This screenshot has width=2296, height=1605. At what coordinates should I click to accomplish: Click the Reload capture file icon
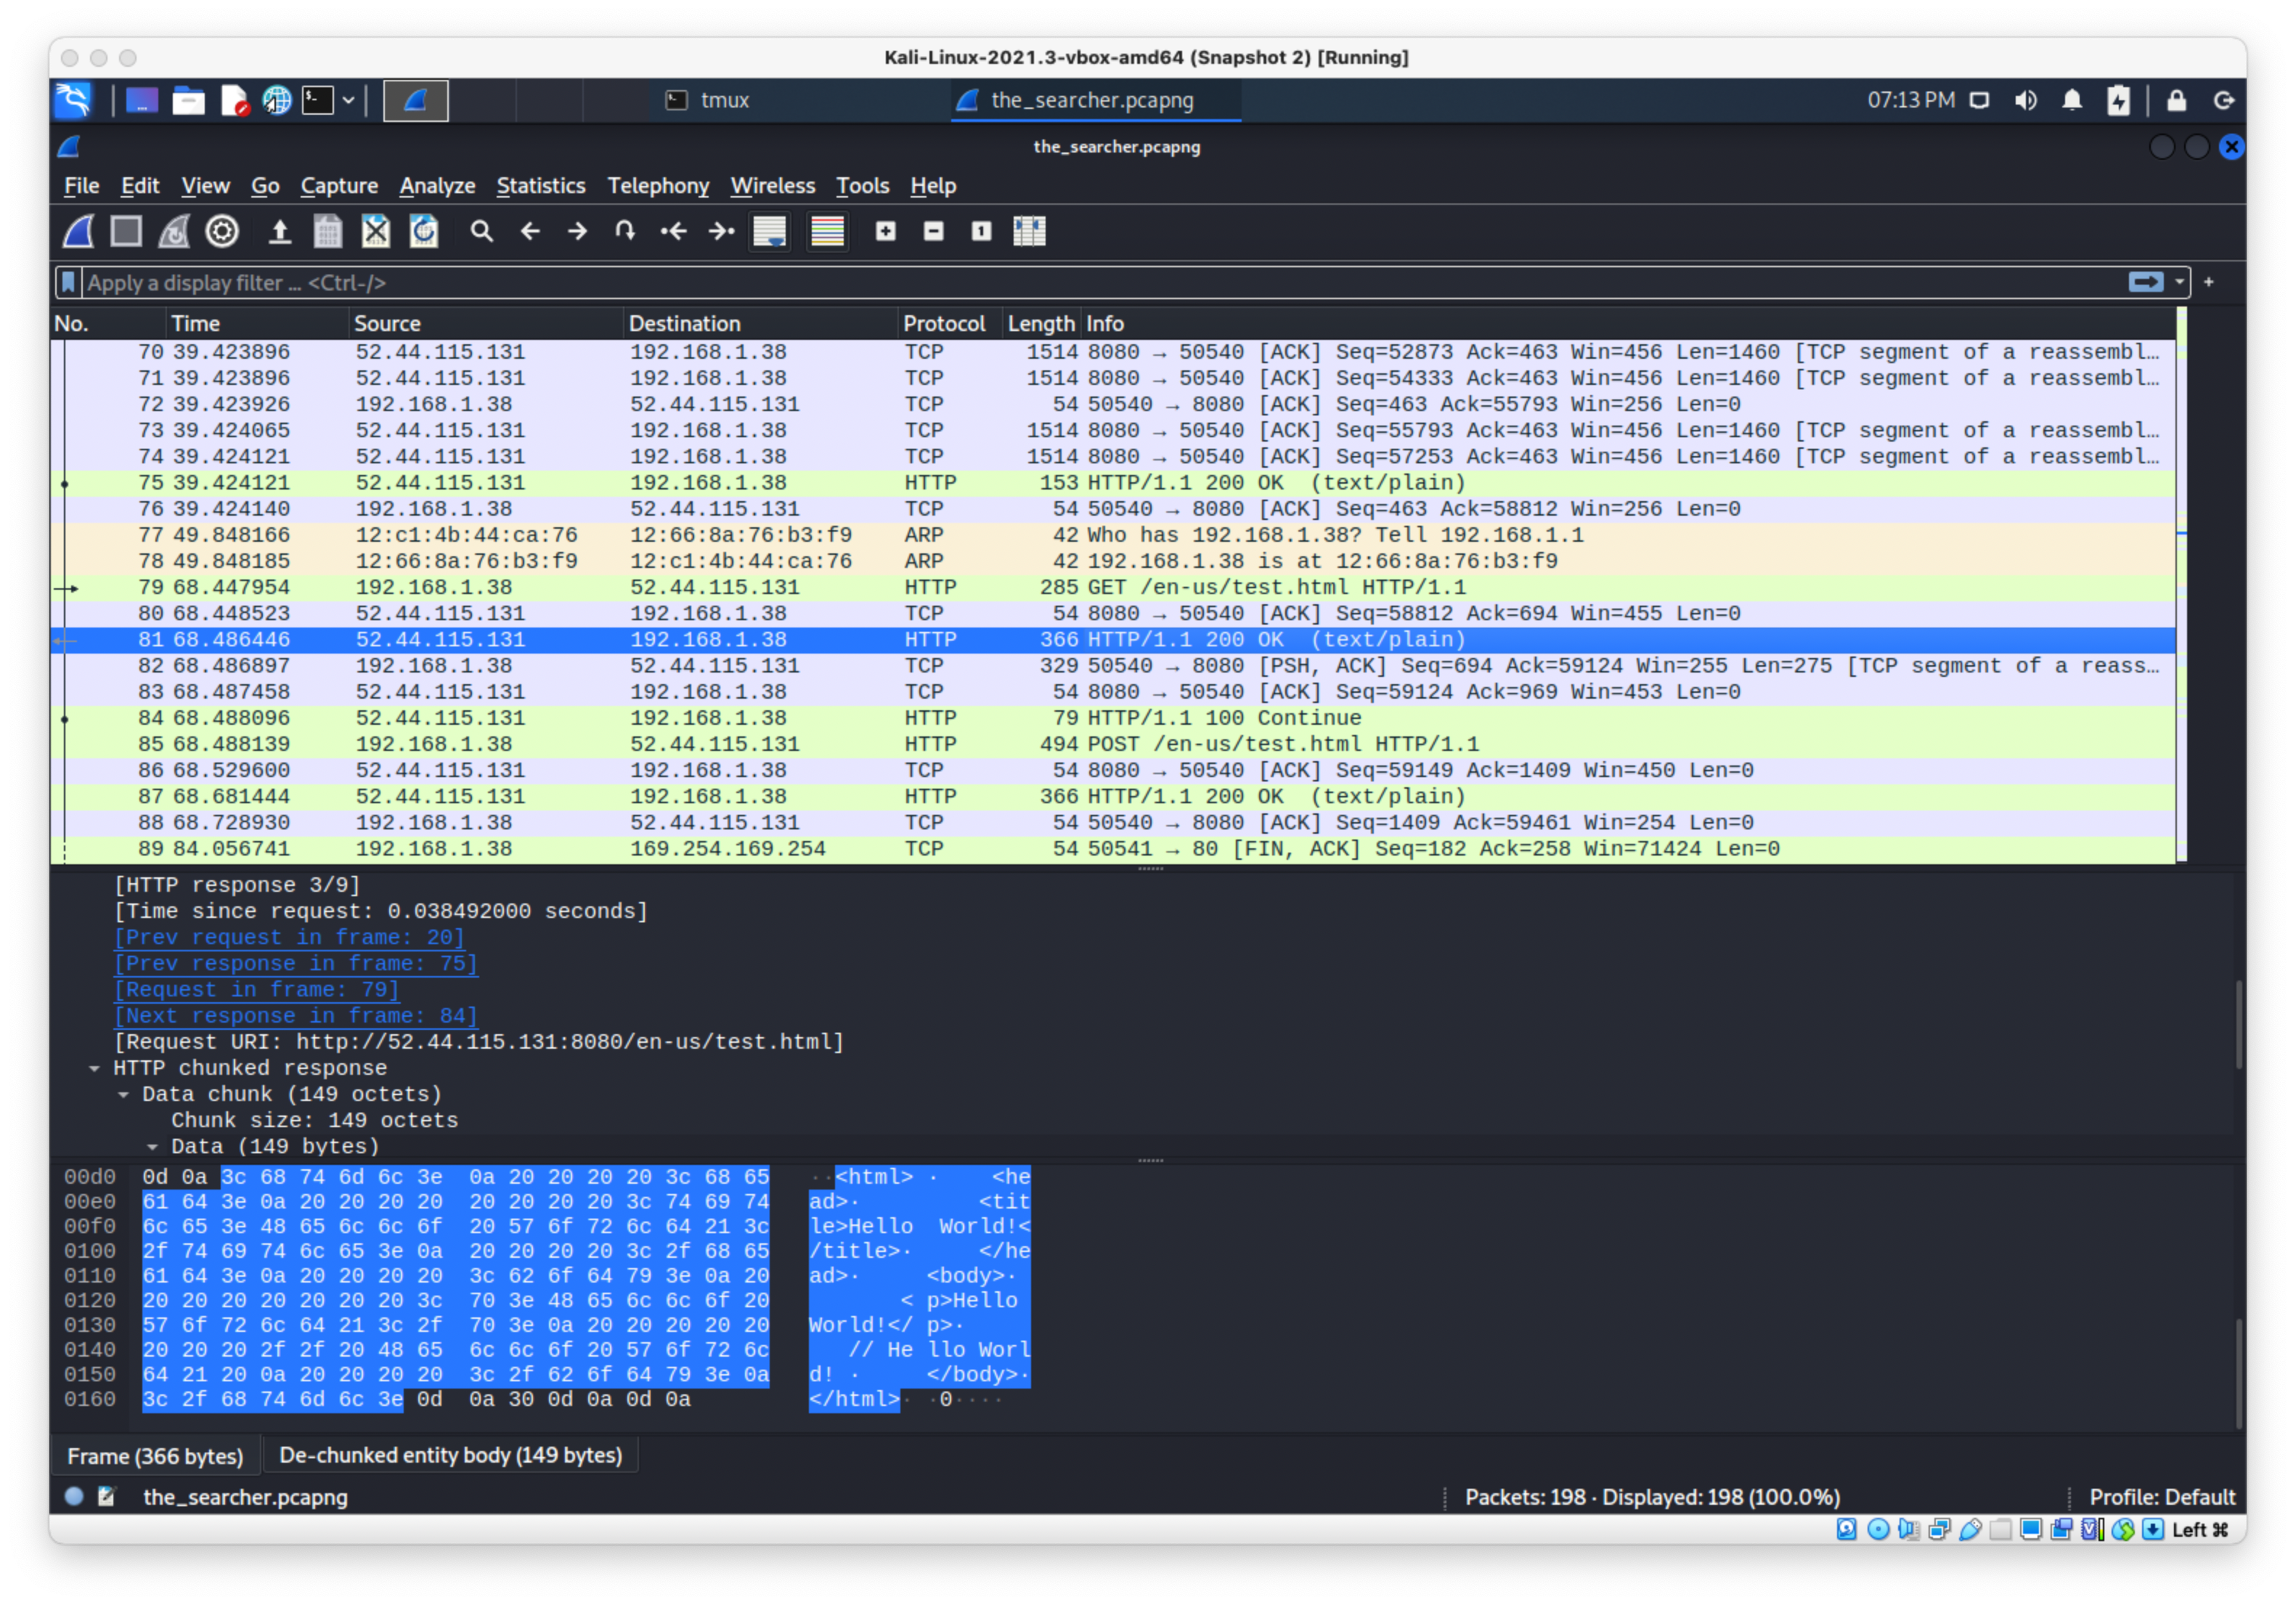[424, 232]
